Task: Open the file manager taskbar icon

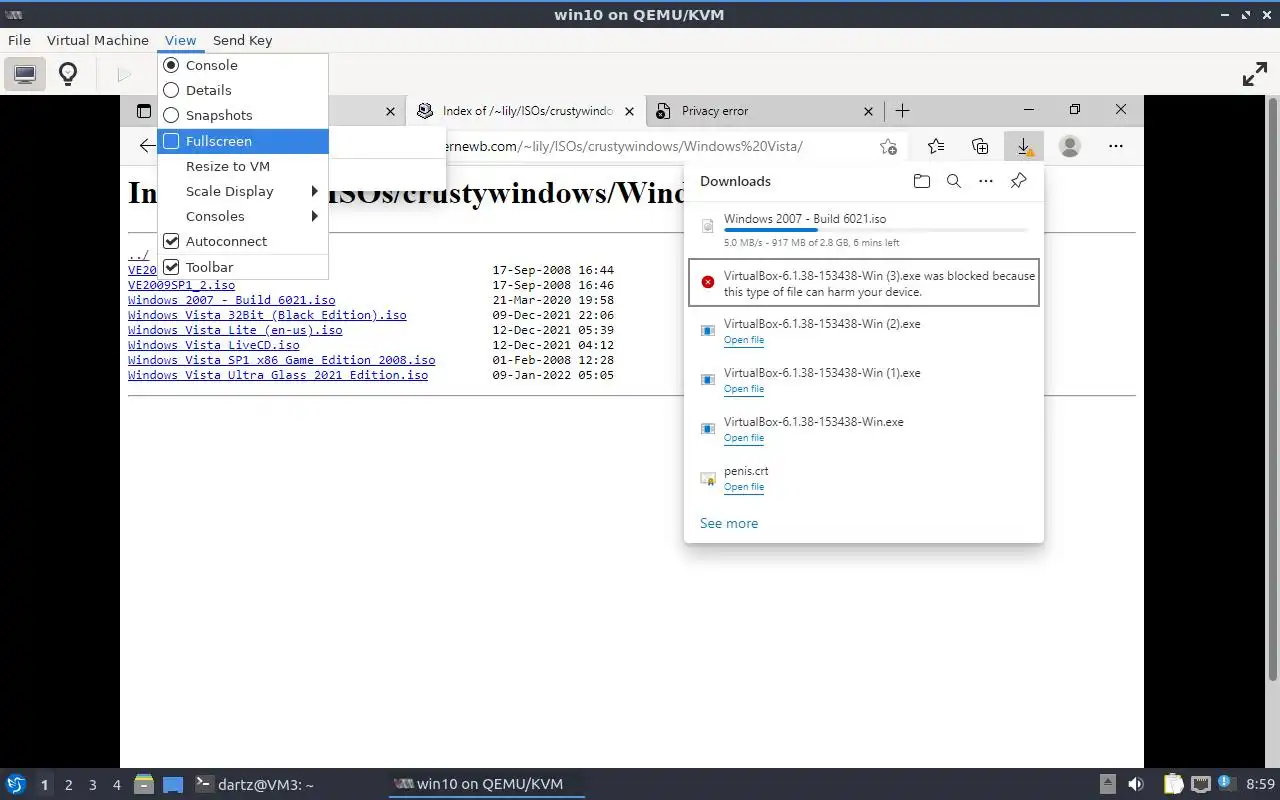Action: (142, 784)
